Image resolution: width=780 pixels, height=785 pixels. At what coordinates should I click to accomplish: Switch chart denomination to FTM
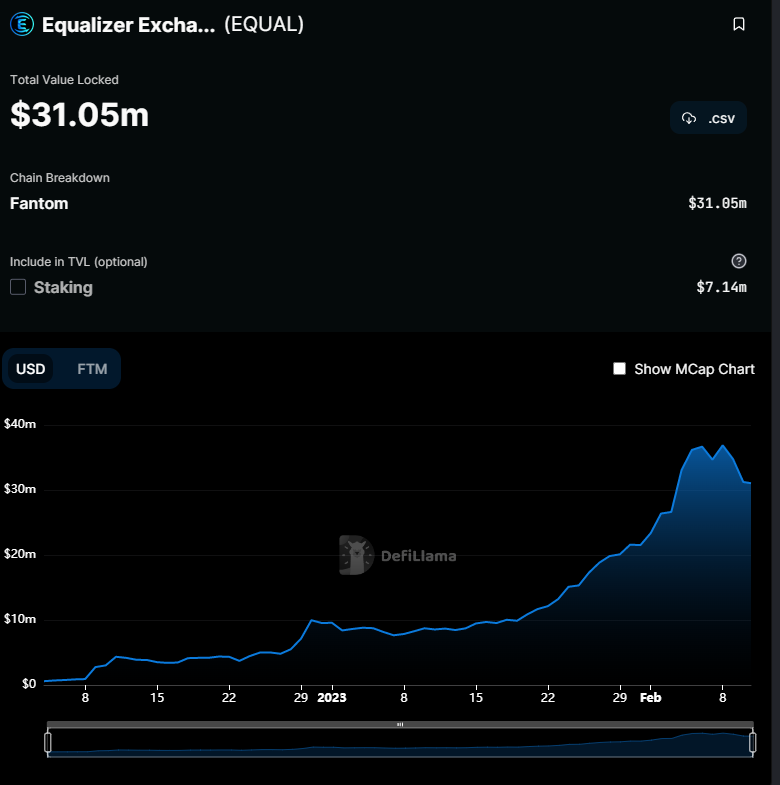[92, 369]
